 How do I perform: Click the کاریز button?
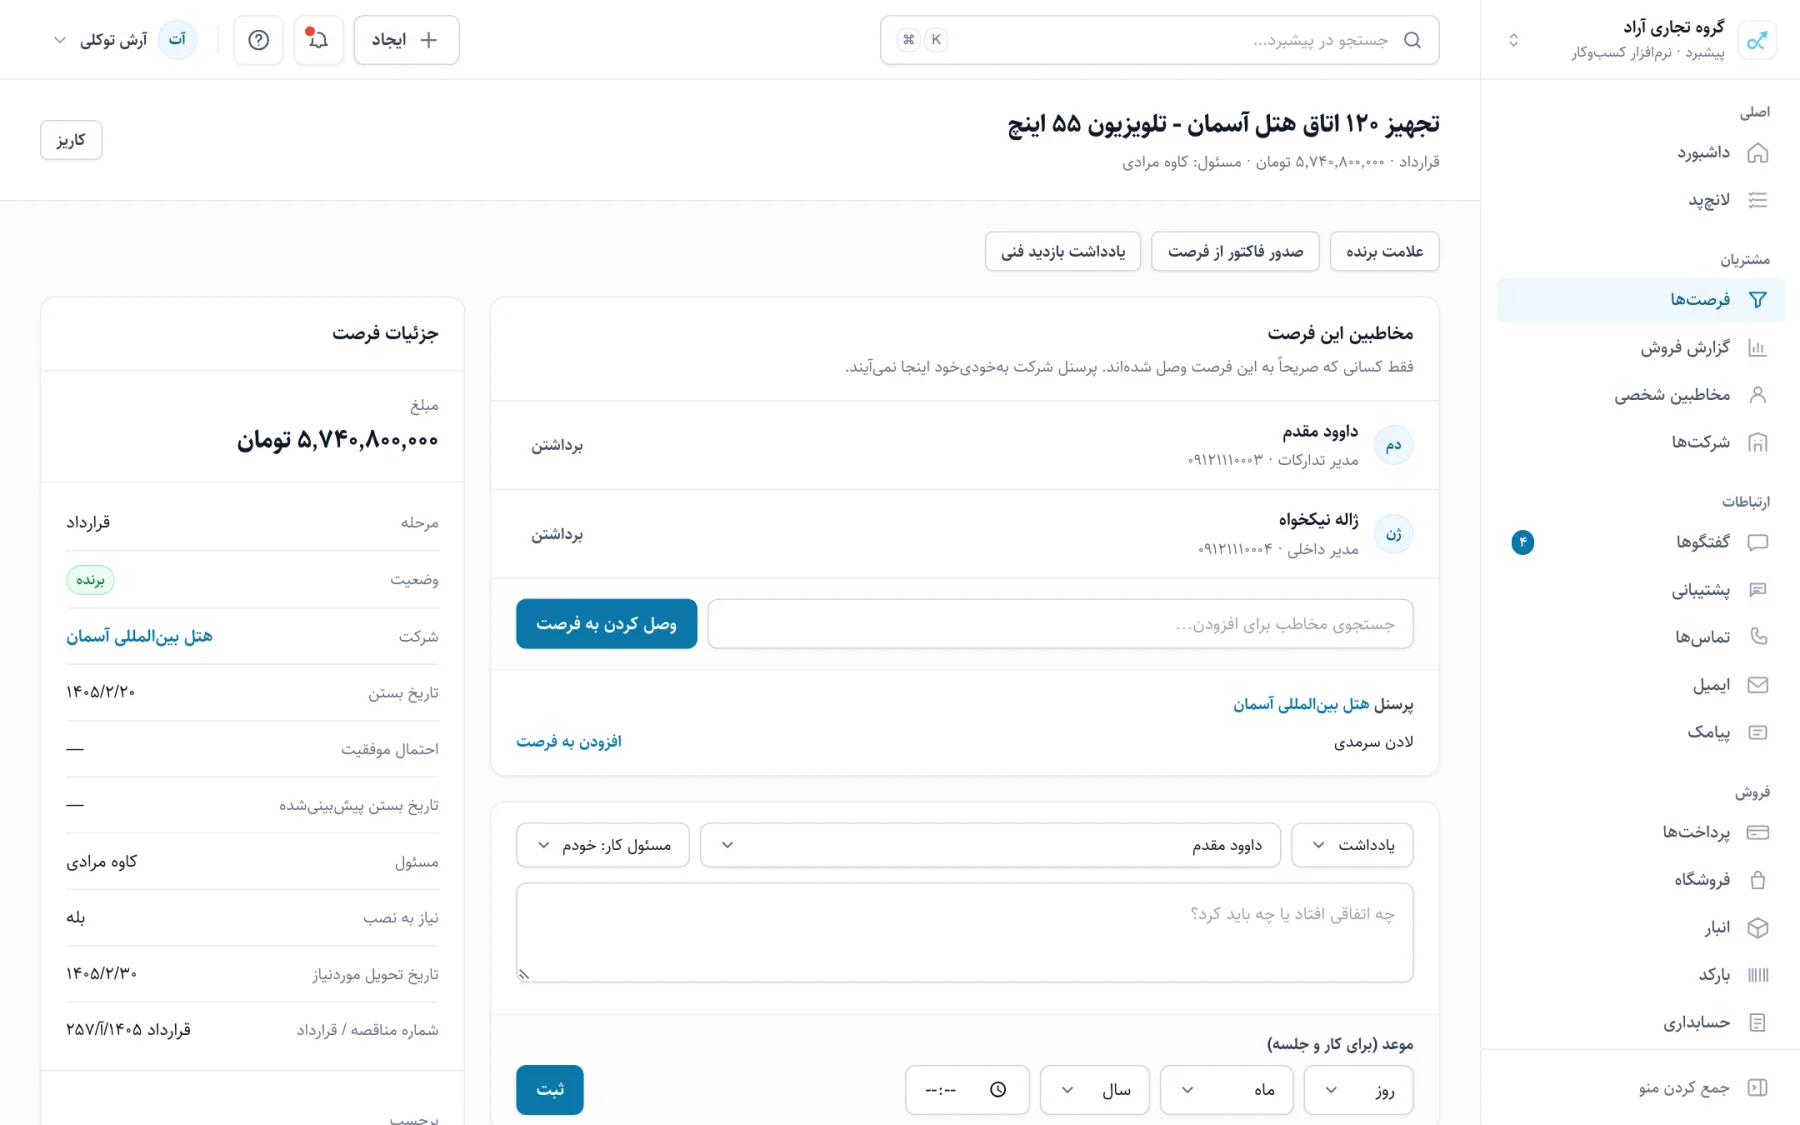(71, 140)
